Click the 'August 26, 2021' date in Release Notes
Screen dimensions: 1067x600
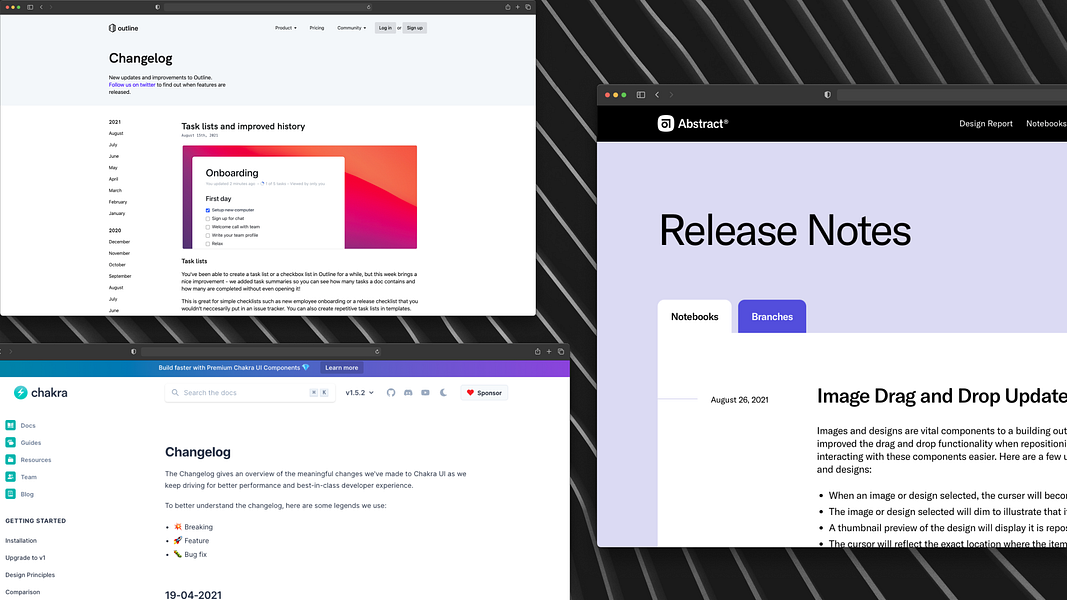tap(739, 400)
